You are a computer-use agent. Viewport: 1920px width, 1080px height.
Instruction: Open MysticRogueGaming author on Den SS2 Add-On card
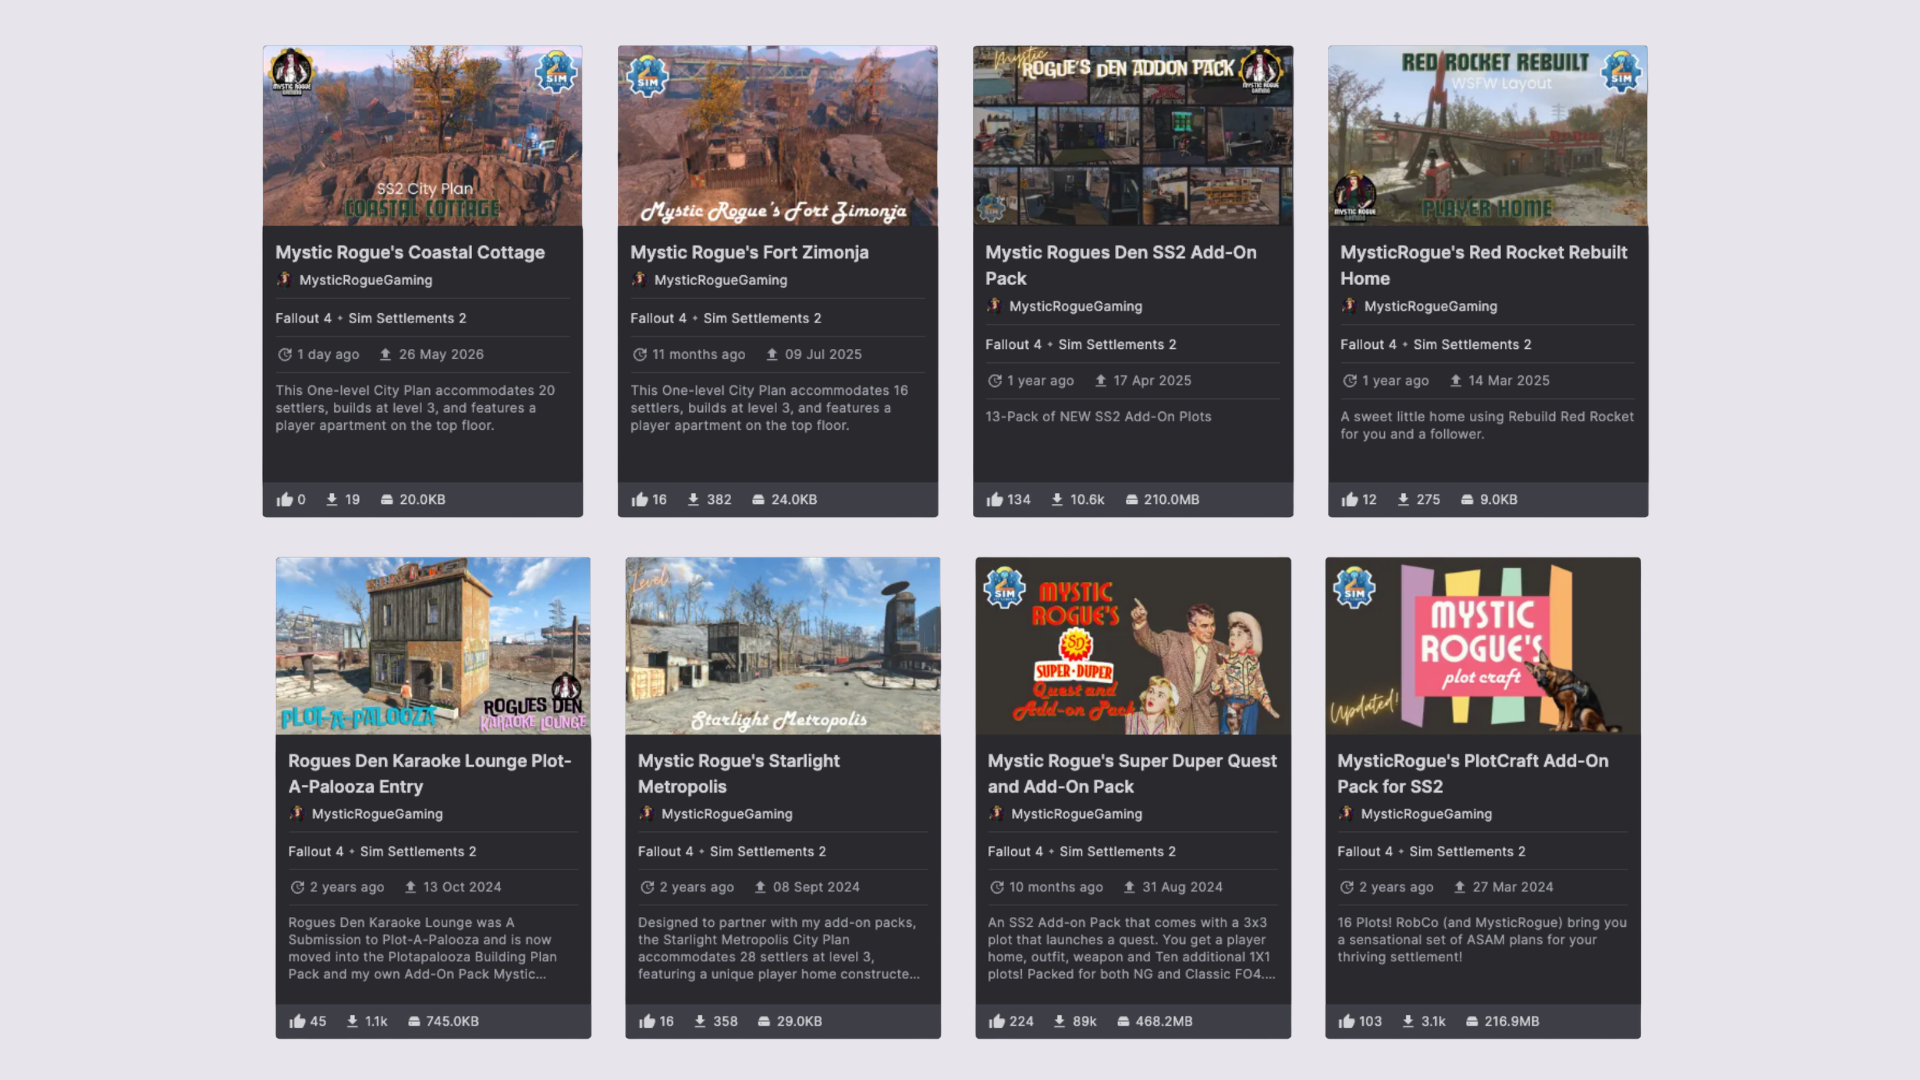(1076, 306)
